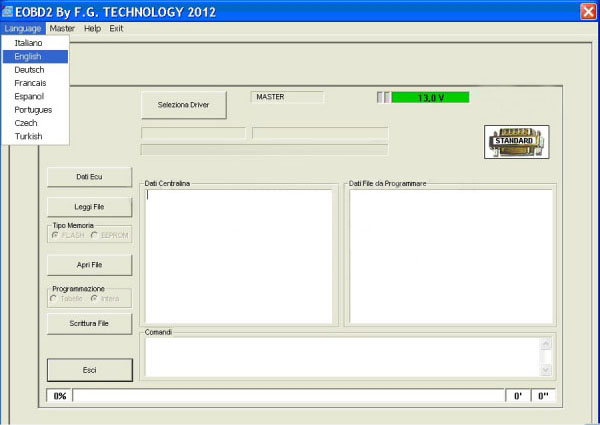Choose the Tabelle programming option
The height and width of the screenshot is (425, 600).
coord(55,298)
